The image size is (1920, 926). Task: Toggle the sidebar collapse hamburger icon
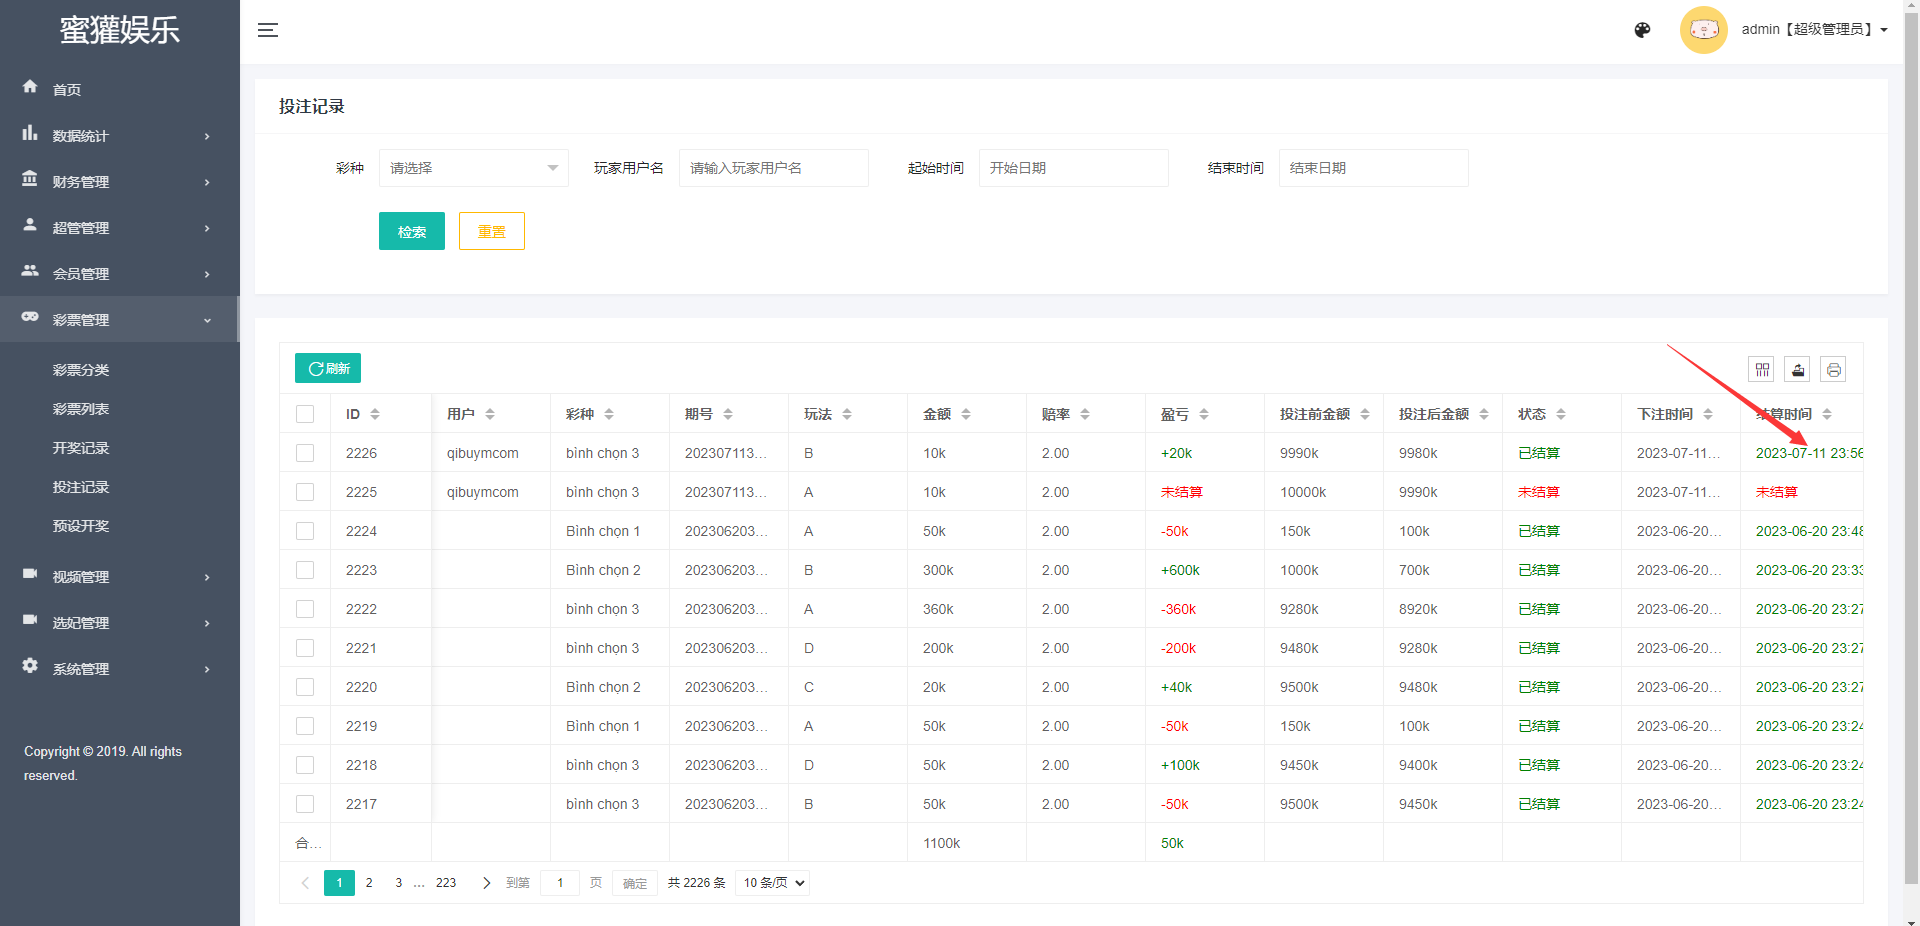point(268,30)
